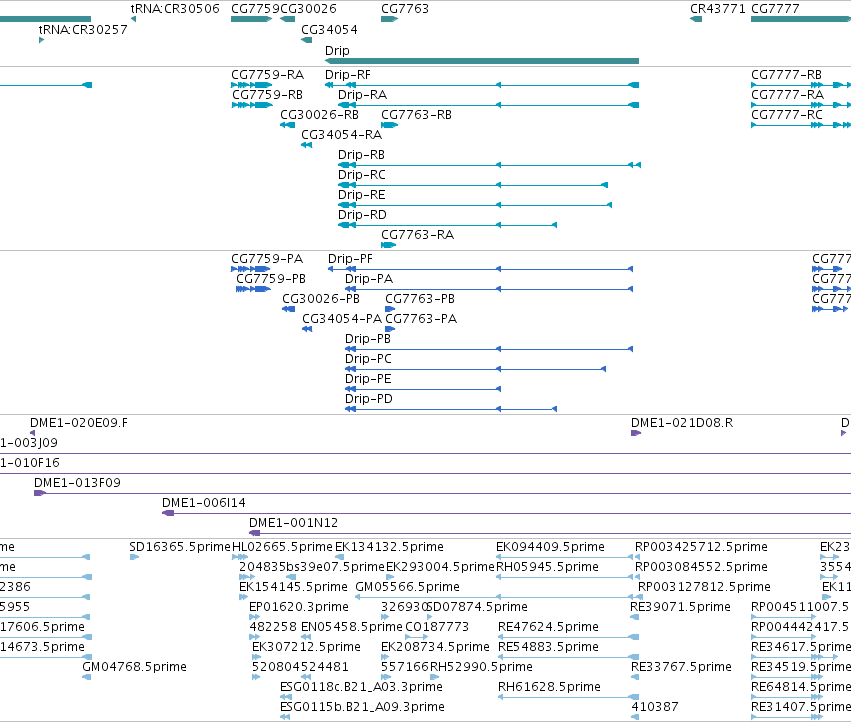The image size is (851, 722).
Task: Open EST EP01620.3prime
Action: (x=299, y=607)
